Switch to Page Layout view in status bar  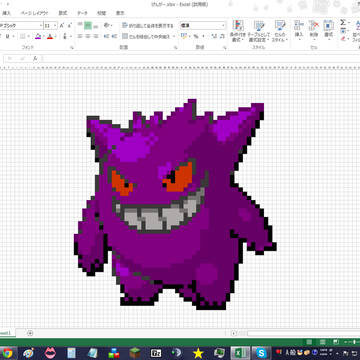322,342
